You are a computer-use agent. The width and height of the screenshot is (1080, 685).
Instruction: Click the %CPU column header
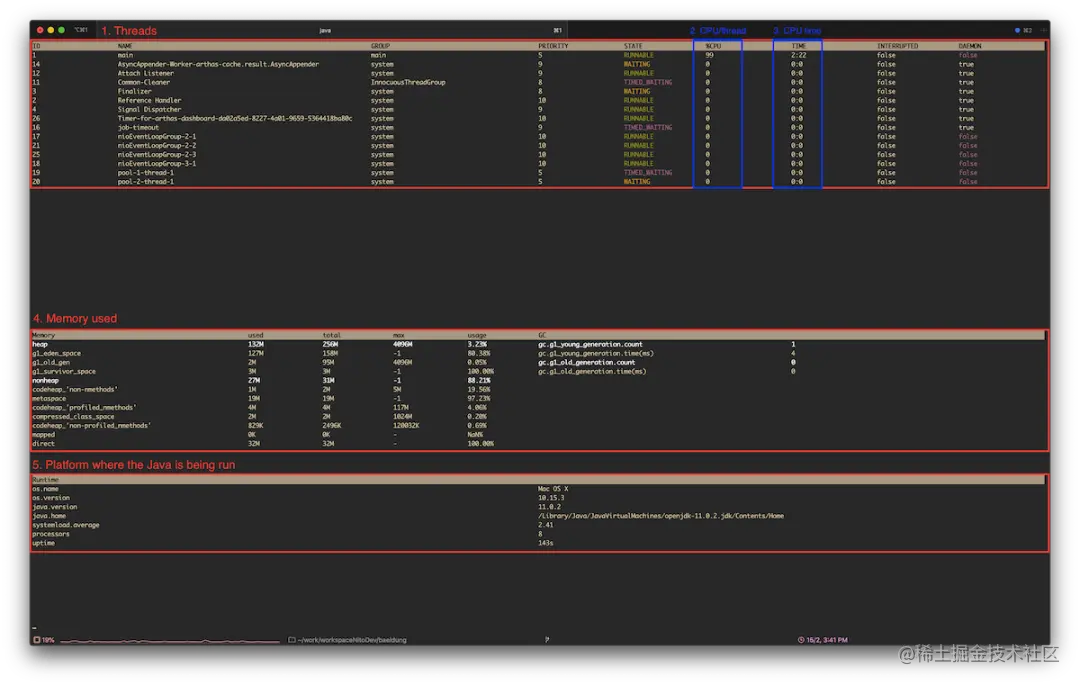pos(713,46)
